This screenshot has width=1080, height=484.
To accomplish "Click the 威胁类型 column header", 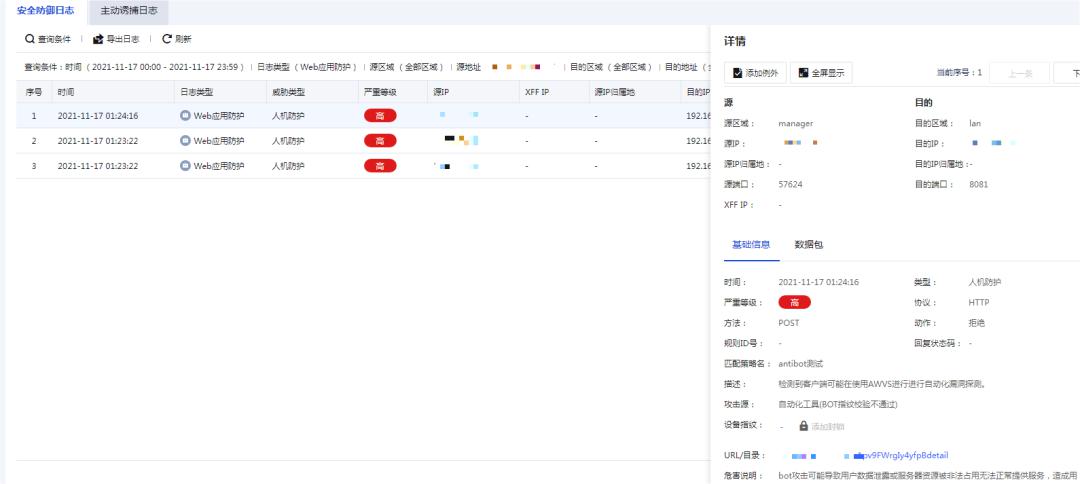I will pos(288,91).
